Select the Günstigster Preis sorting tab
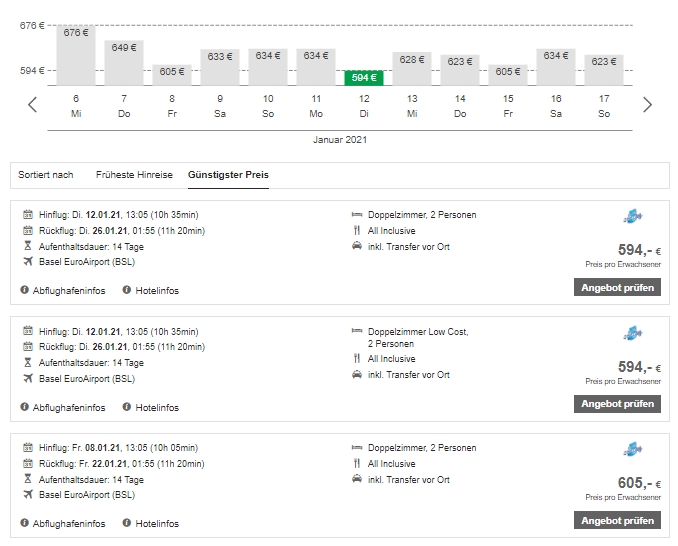This screenshot has width=678, height=546. 228,175
